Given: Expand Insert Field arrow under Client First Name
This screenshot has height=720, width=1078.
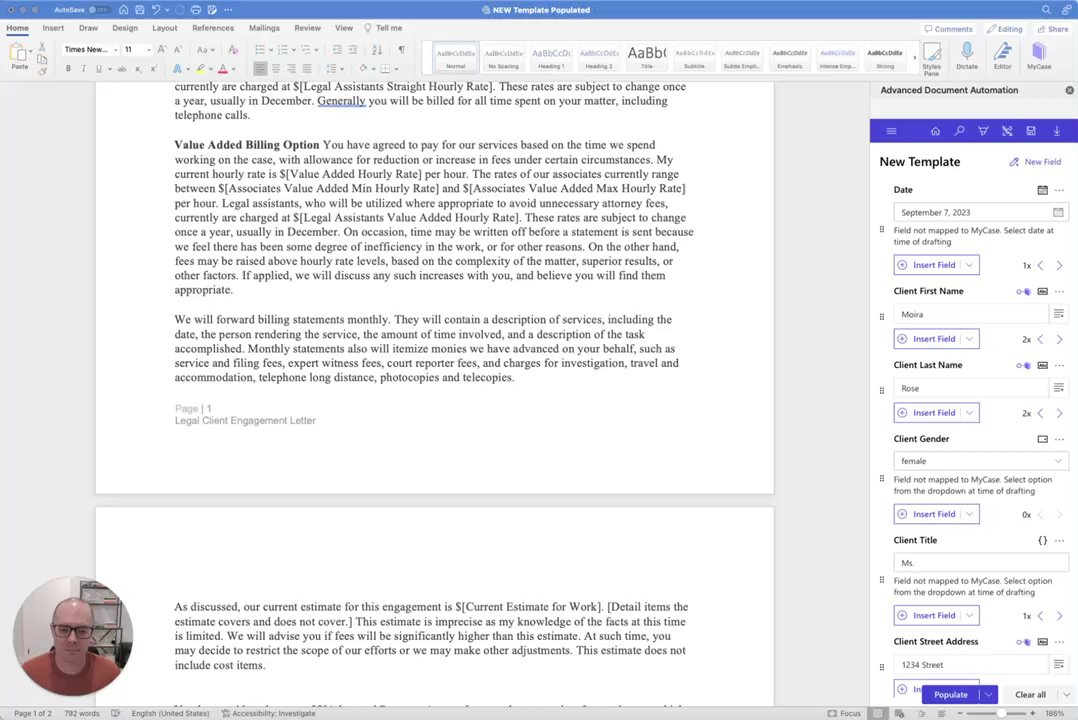Looking at the screenshot, I should tap(969, 339).
